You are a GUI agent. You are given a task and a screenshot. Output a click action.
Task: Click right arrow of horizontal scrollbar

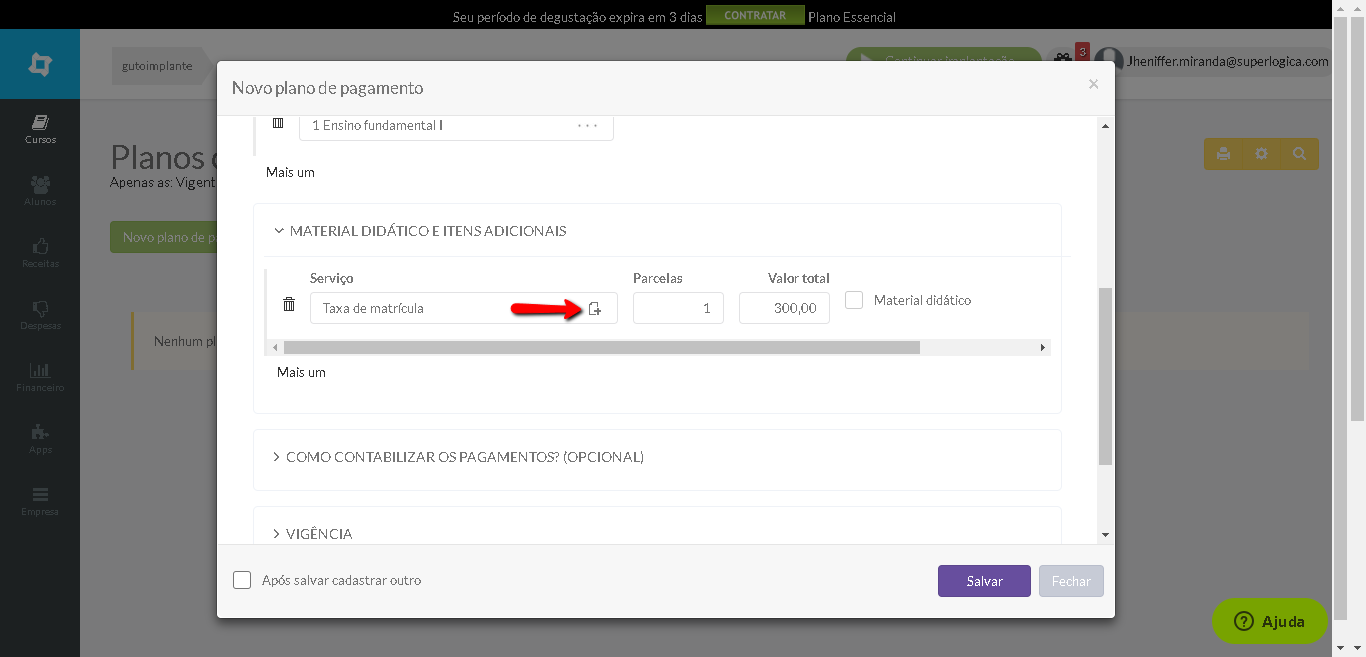pos(1043,347)
